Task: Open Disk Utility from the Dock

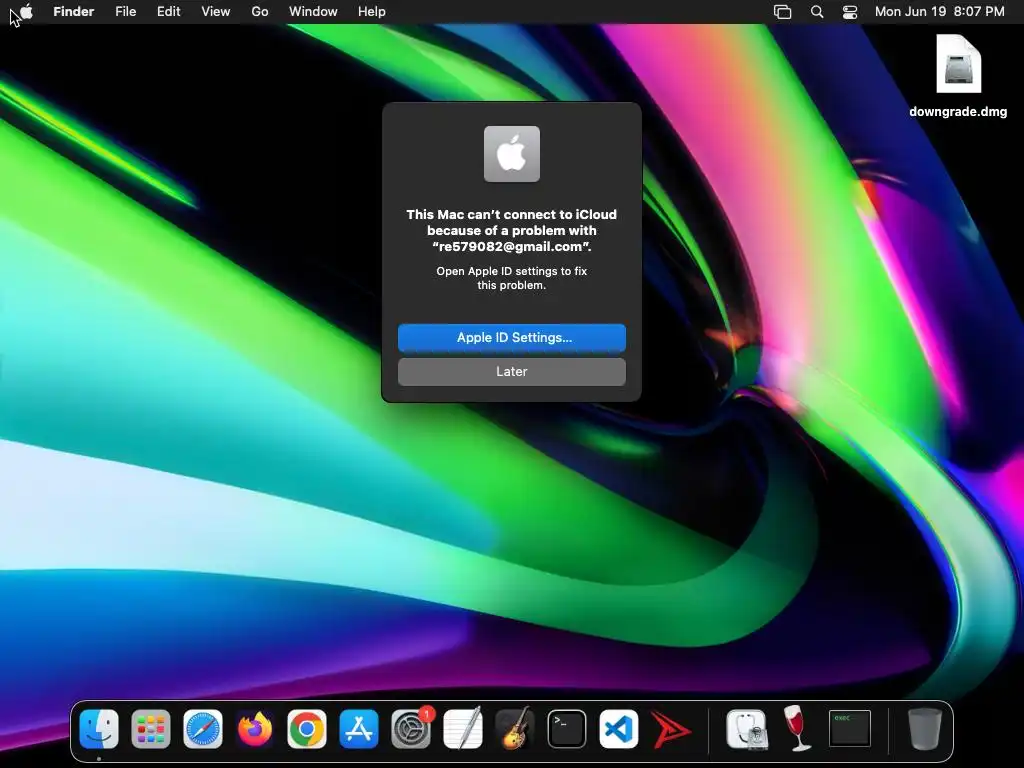Action: pyautogui.click(x=746, y=729)
